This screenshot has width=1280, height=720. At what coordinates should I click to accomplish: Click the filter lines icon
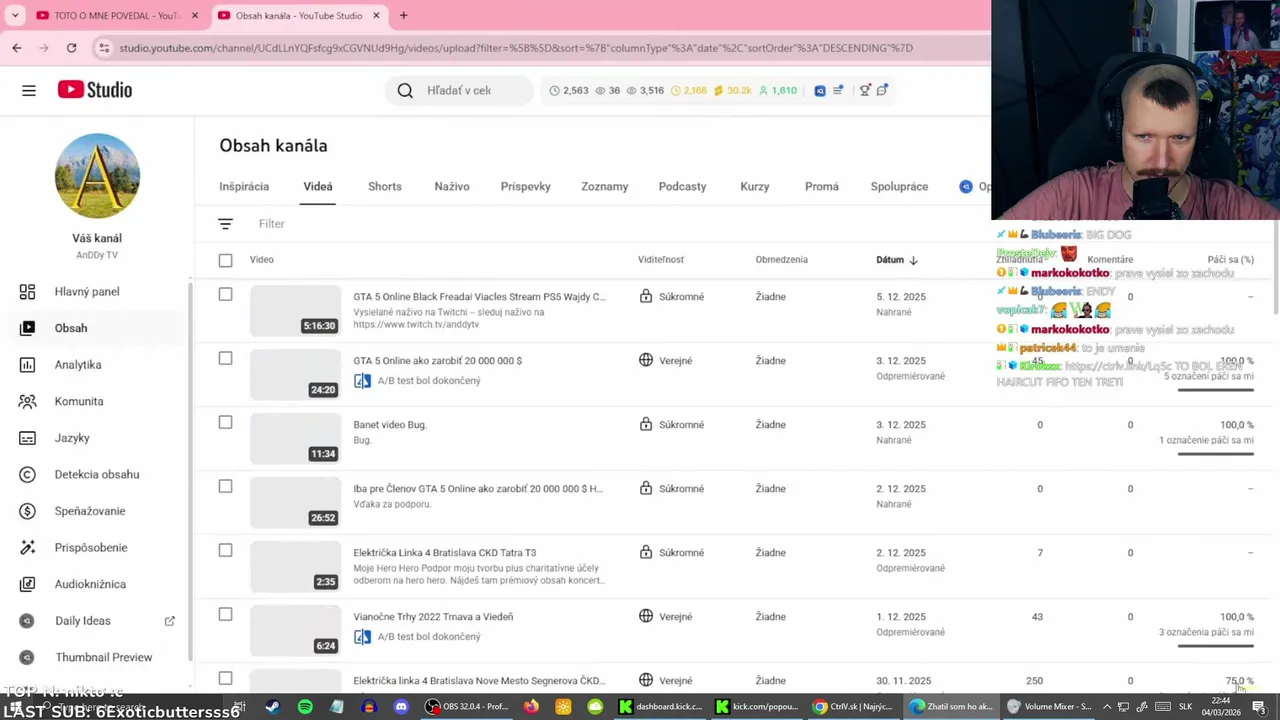pos(225,224)
